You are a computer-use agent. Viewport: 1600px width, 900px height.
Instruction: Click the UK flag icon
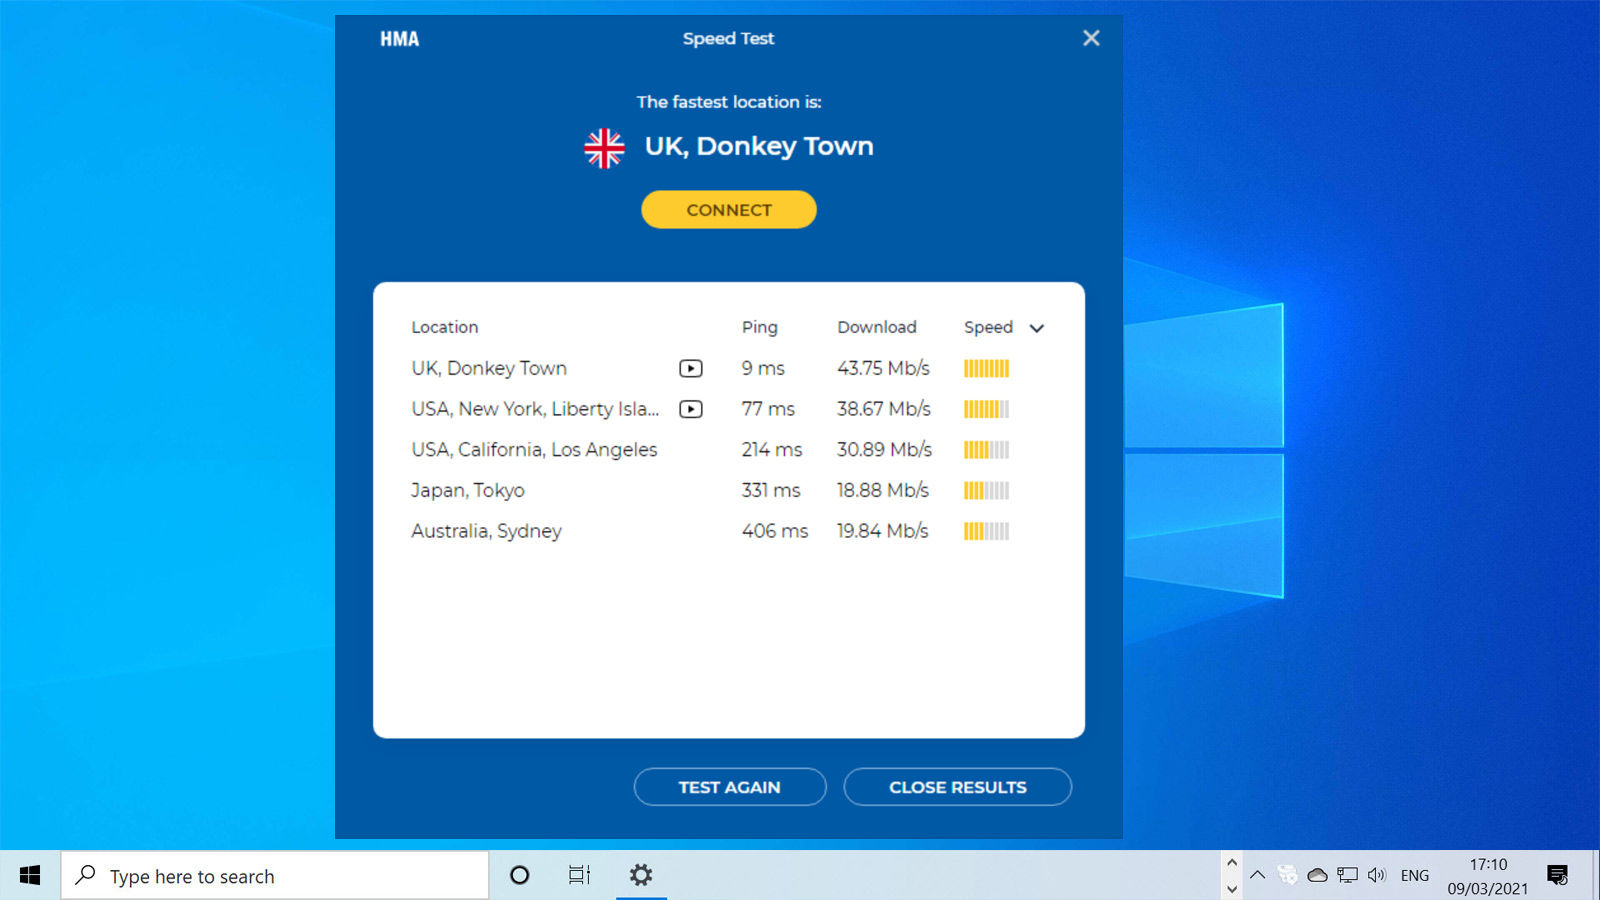tap(604, 148)
